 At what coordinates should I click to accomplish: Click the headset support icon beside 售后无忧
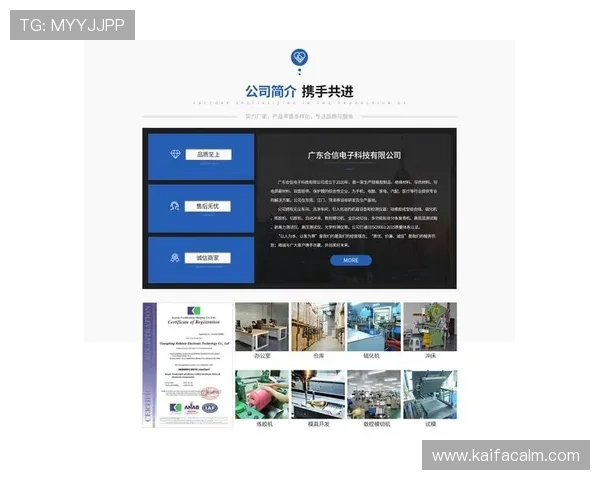174,206
